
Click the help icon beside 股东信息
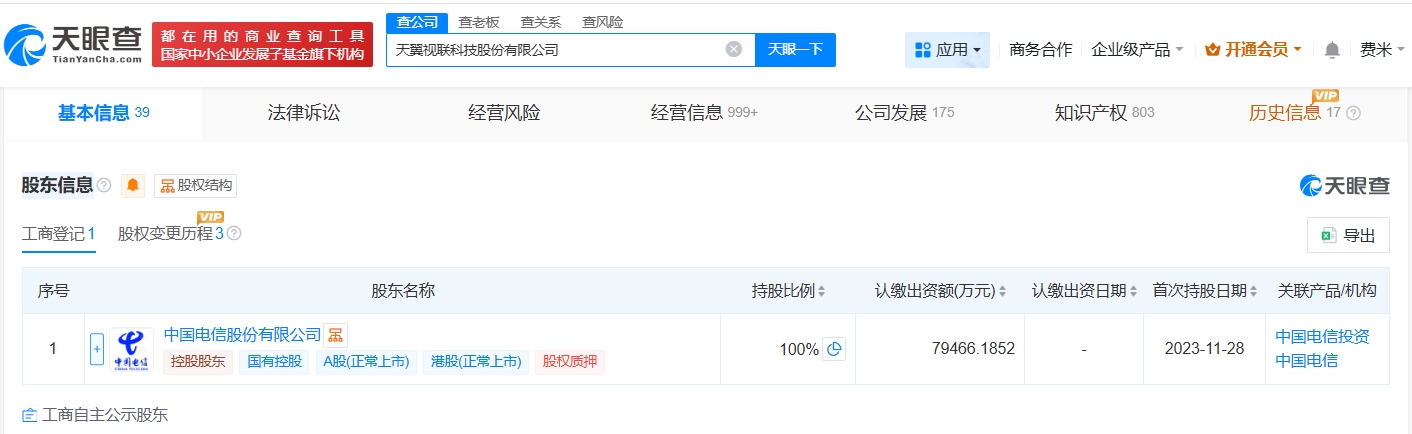(104, 186)
